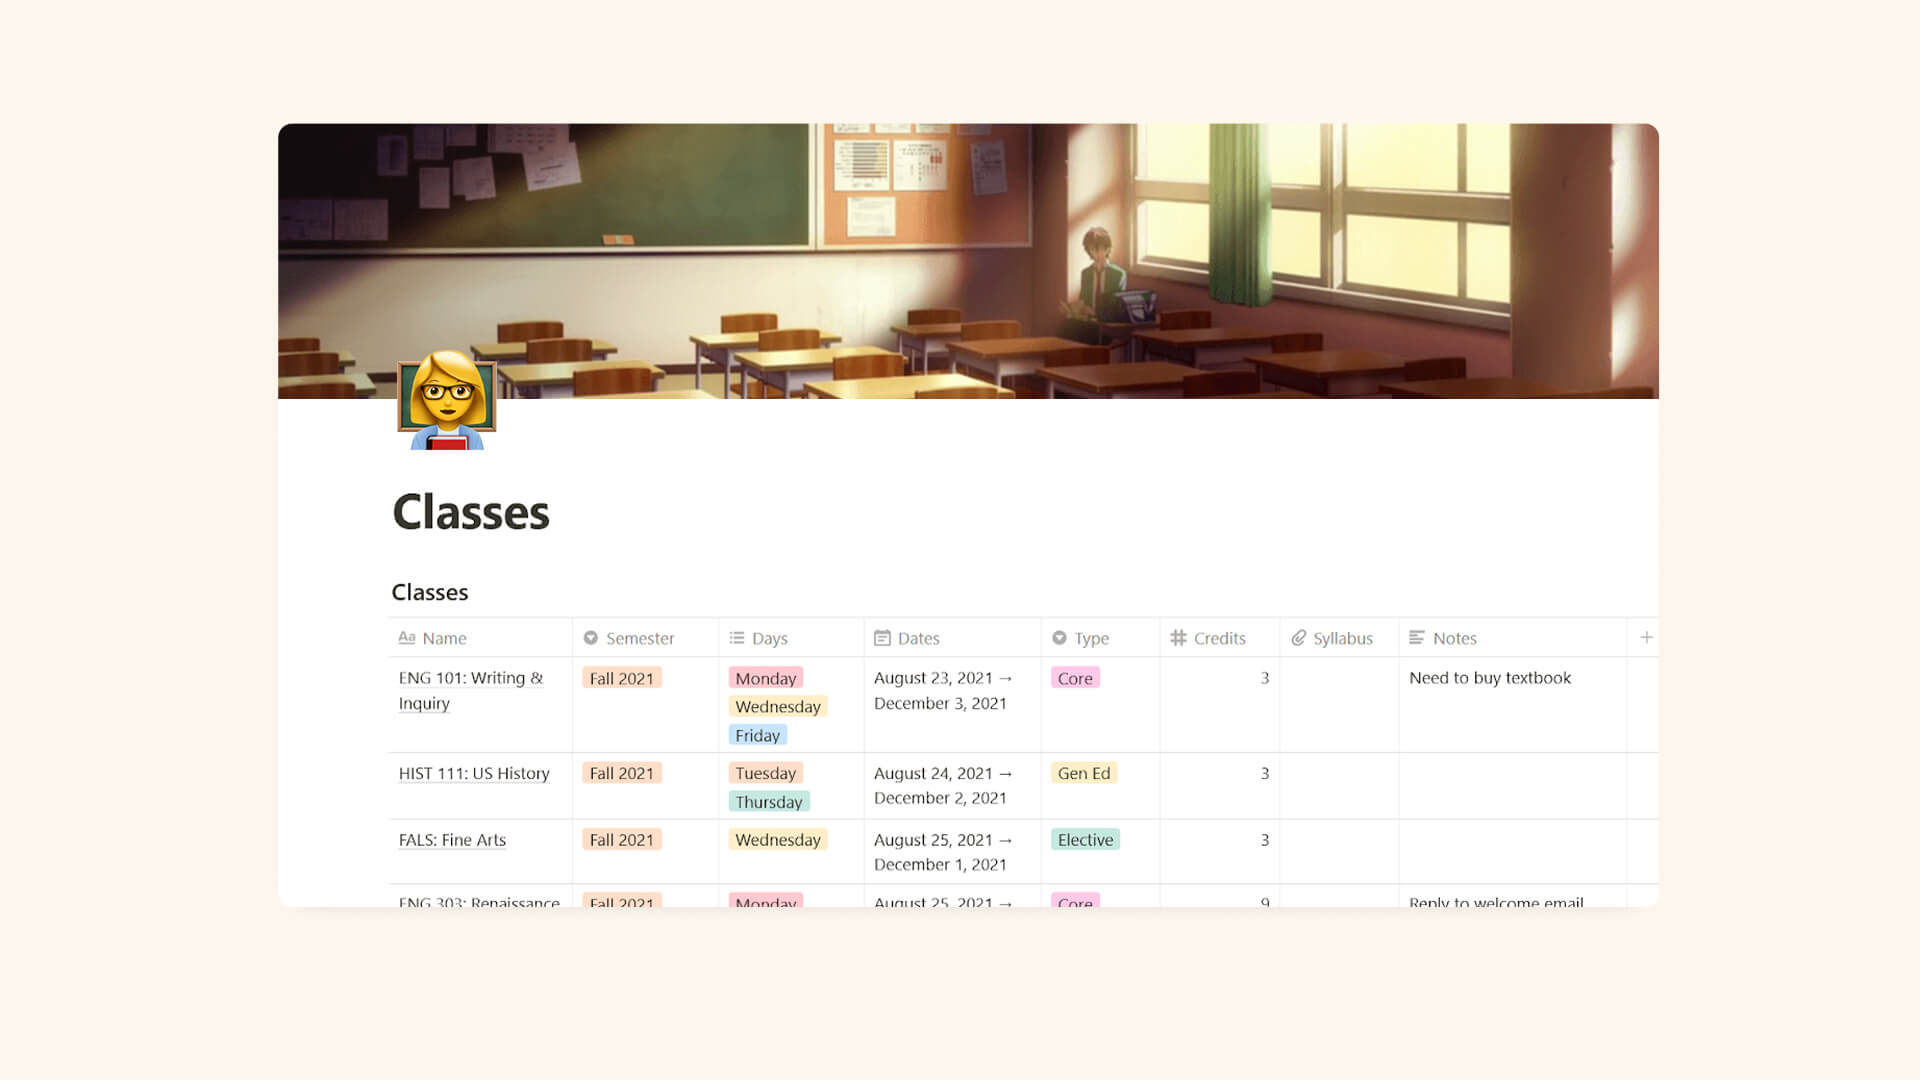1920x1080 pixels.
Task: Click the Classes section label
Action: pos(430,591)
